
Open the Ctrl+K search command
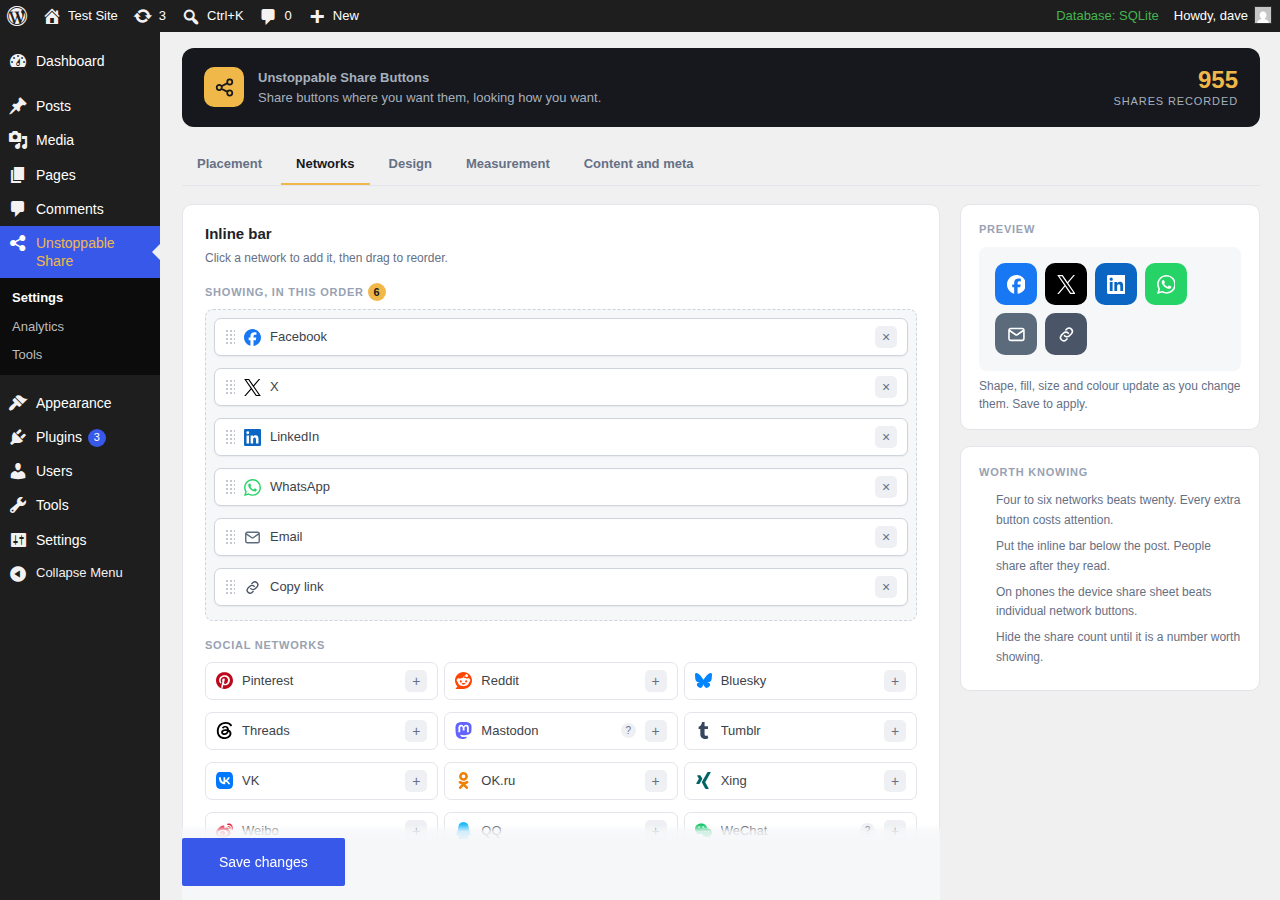[213, 16]
